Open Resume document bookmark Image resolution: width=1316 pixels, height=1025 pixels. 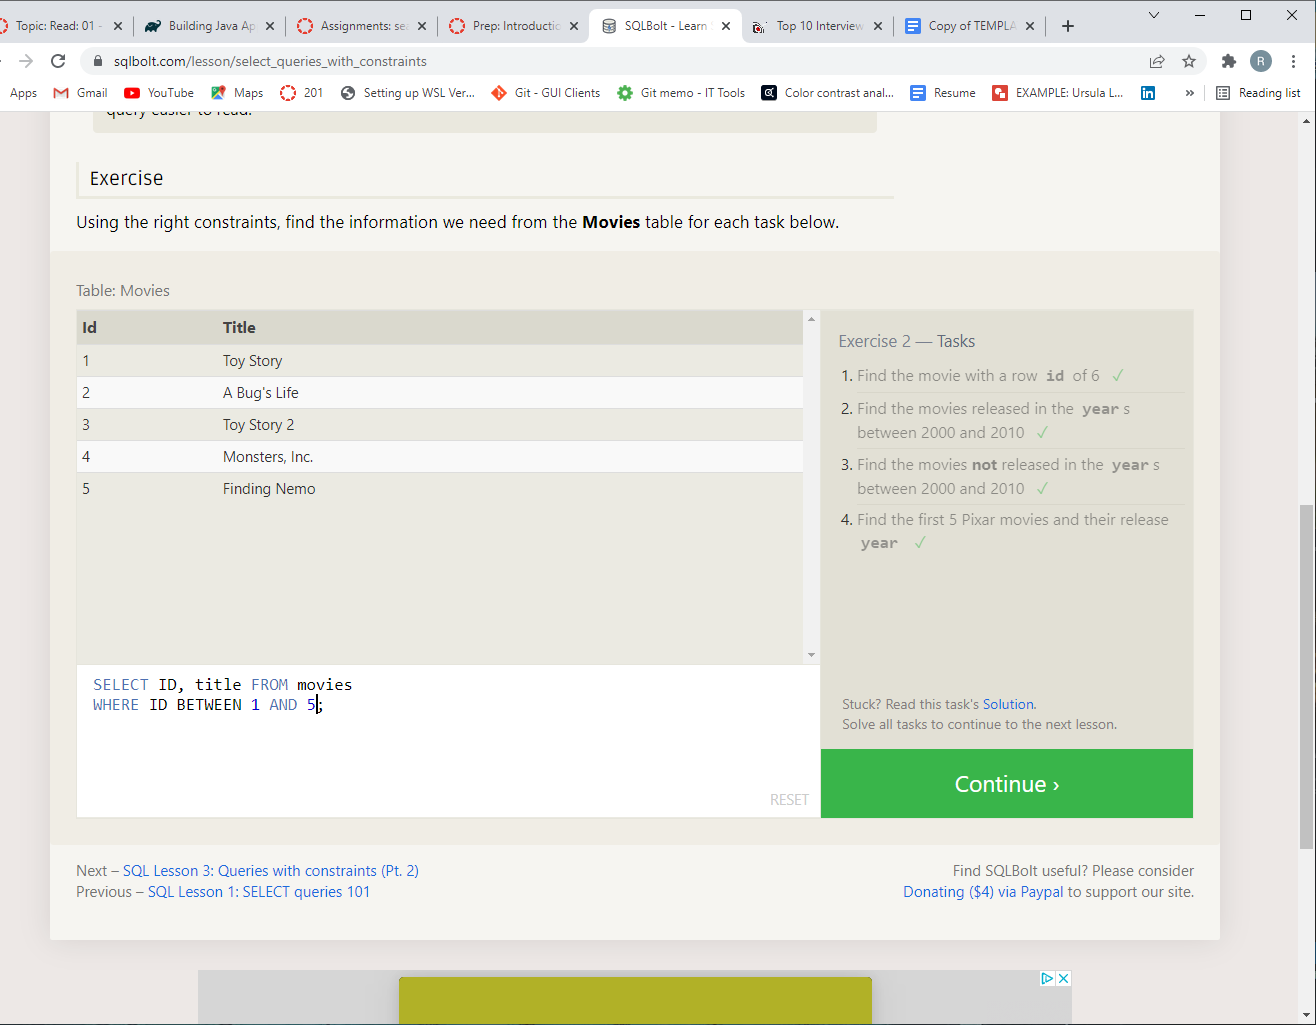[942, 93]
